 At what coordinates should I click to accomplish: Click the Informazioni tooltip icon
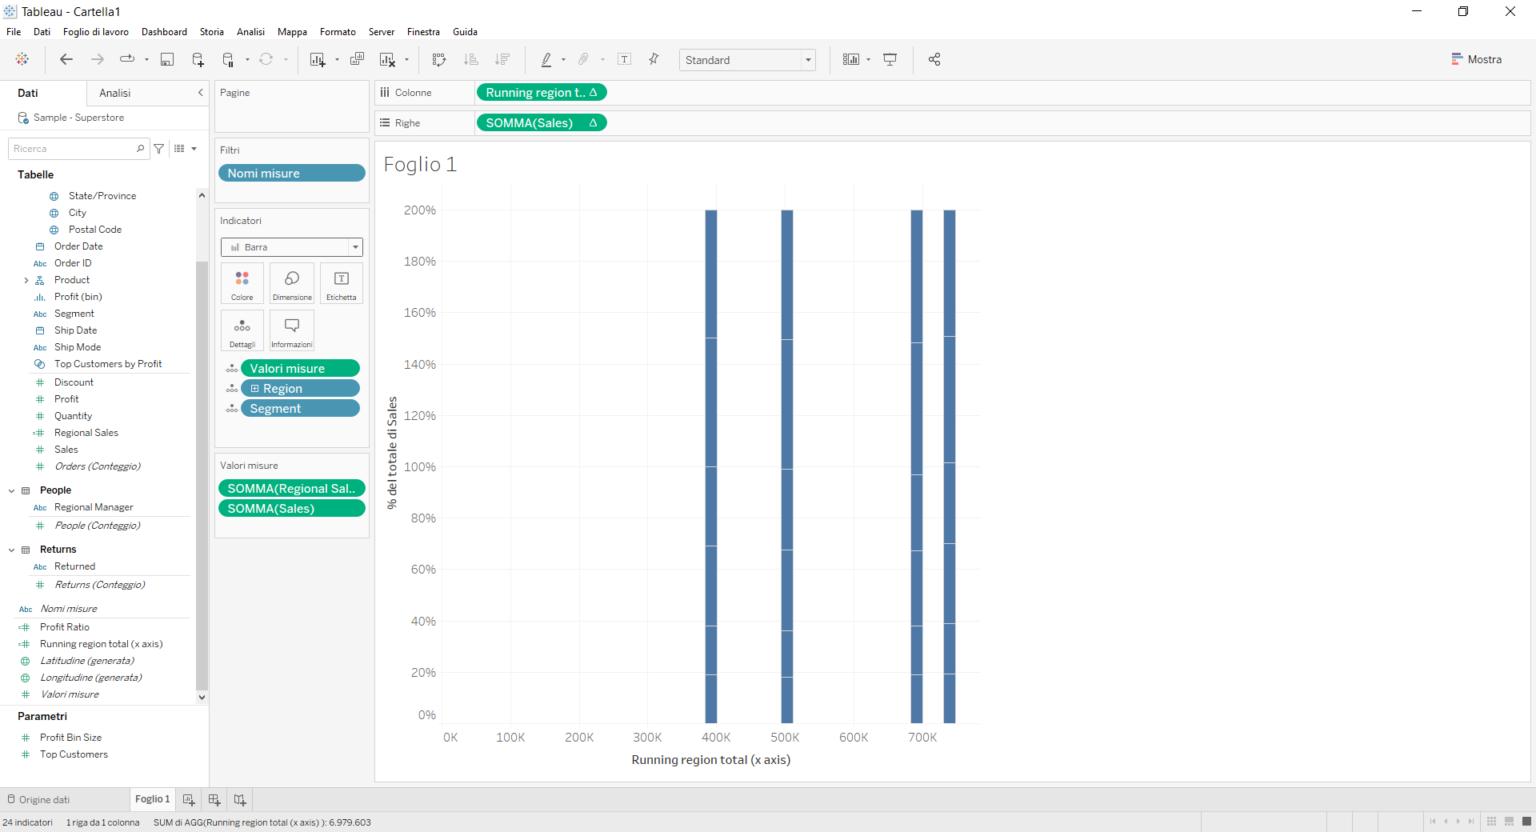[x=291, y=330]
